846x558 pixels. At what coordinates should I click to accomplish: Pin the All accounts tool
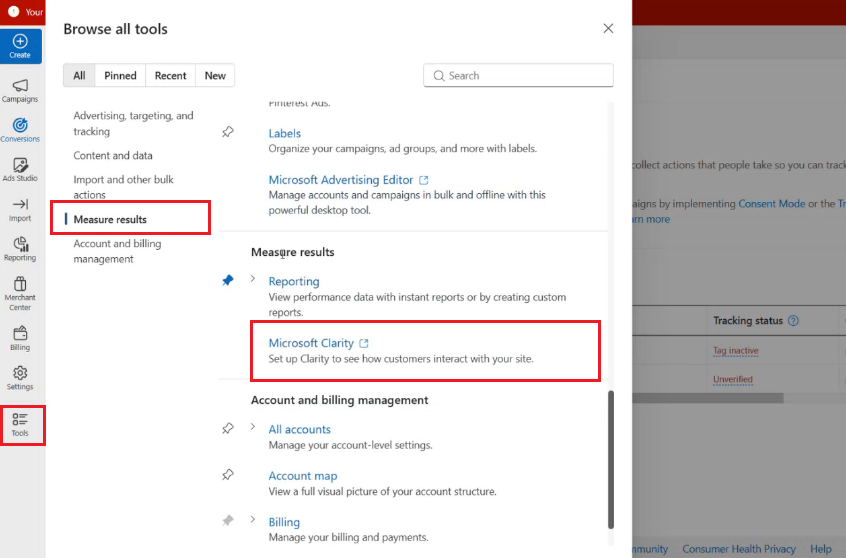(x=228, y=428)
